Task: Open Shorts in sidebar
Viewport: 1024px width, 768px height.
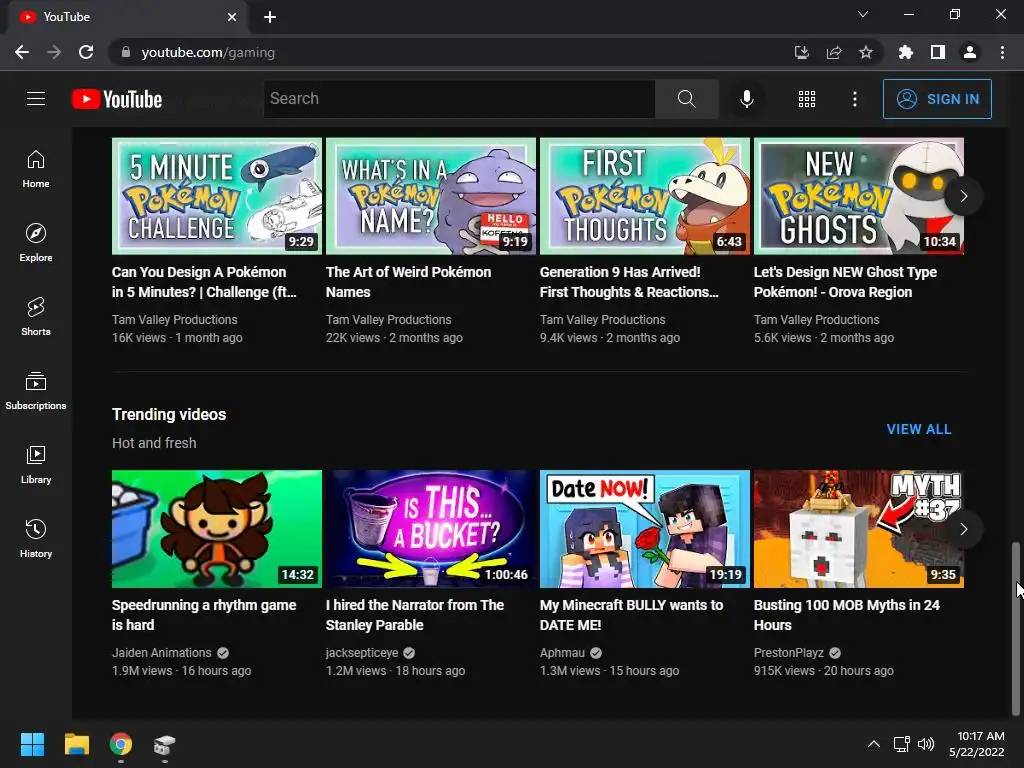Action: tap(36, 317)
